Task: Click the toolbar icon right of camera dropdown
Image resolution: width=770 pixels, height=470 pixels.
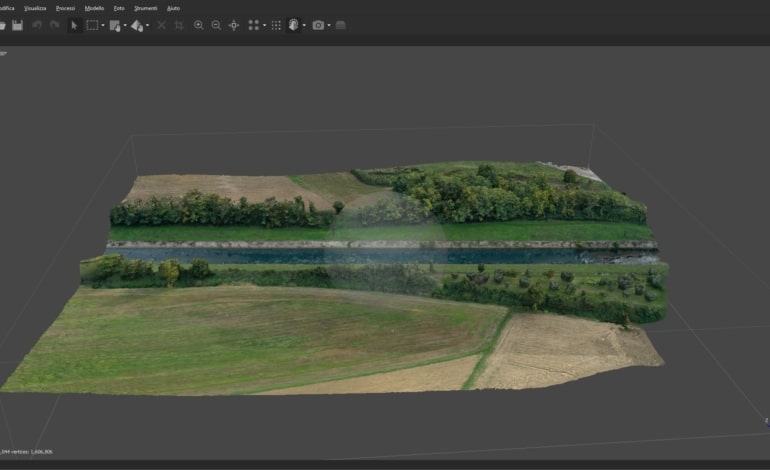Action: tap(340, 26)
